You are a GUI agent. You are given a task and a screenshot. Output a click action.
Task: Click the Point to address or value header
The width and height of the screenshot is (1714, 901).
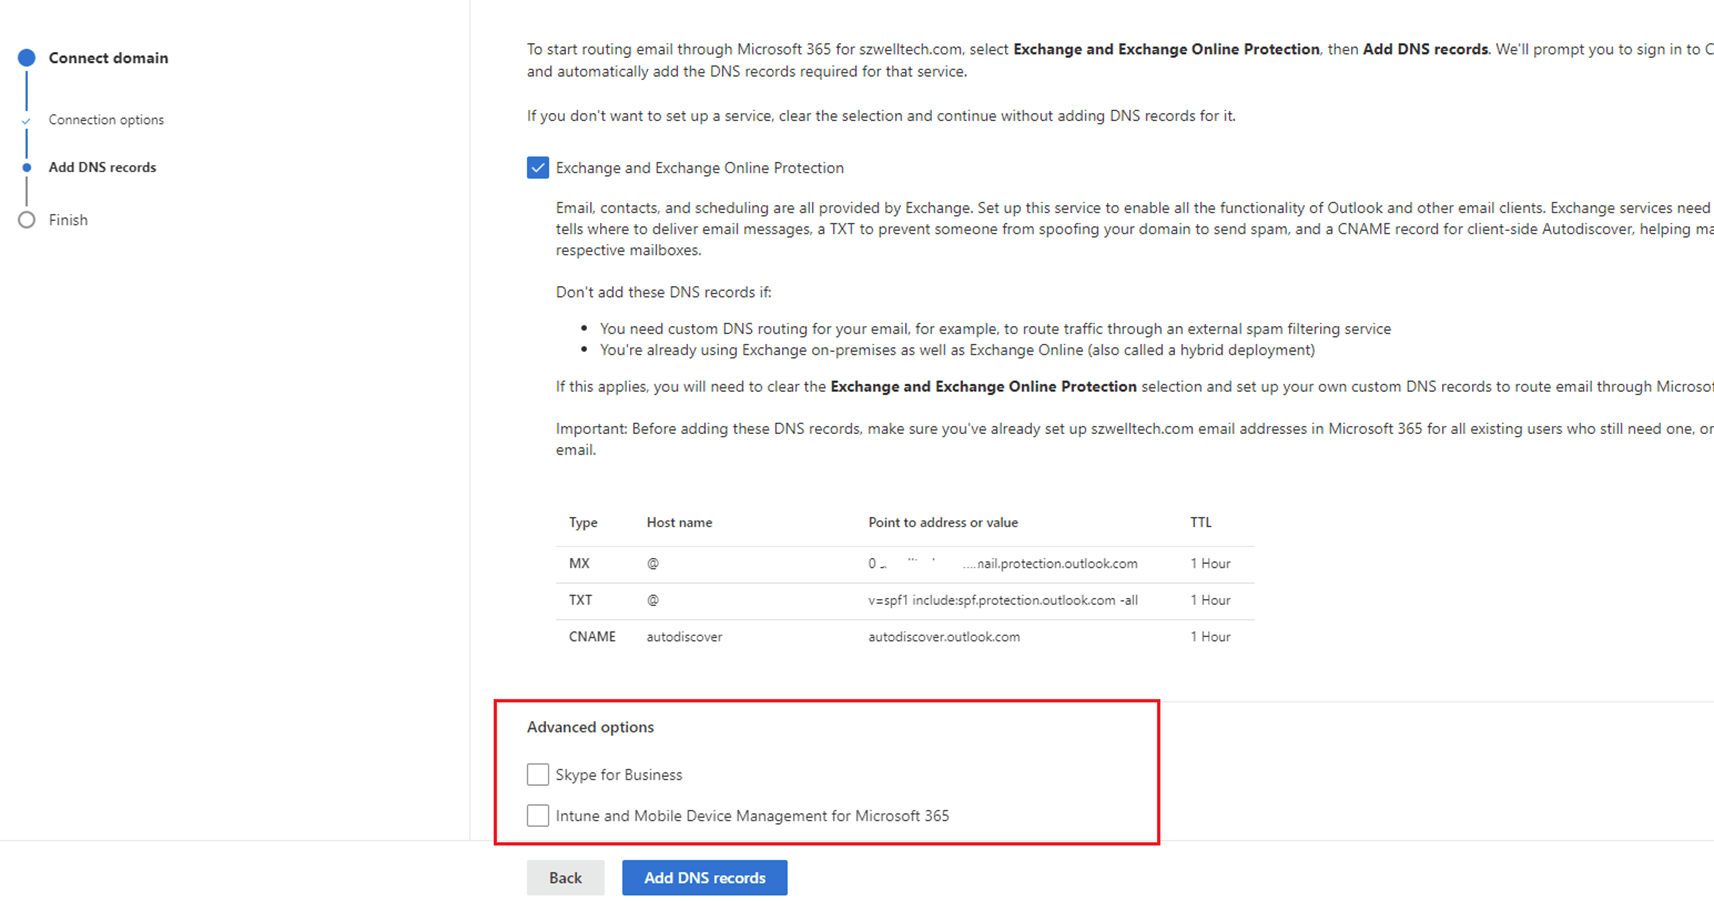[x=943, y=522]
